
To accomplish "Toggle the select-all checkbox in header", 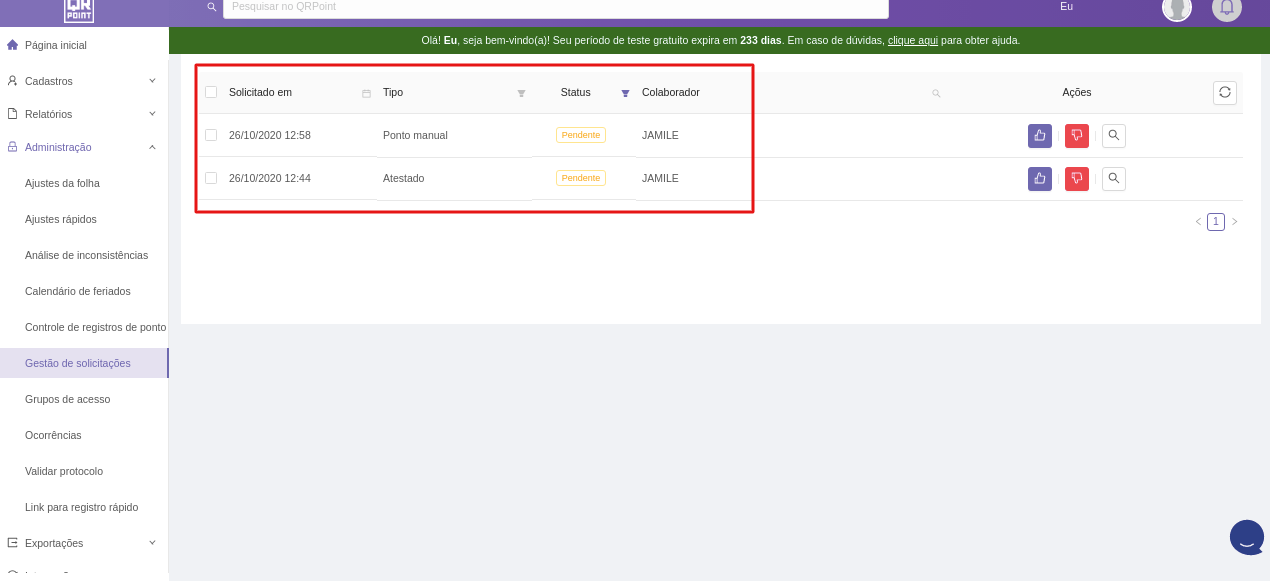I will point(211,92).
